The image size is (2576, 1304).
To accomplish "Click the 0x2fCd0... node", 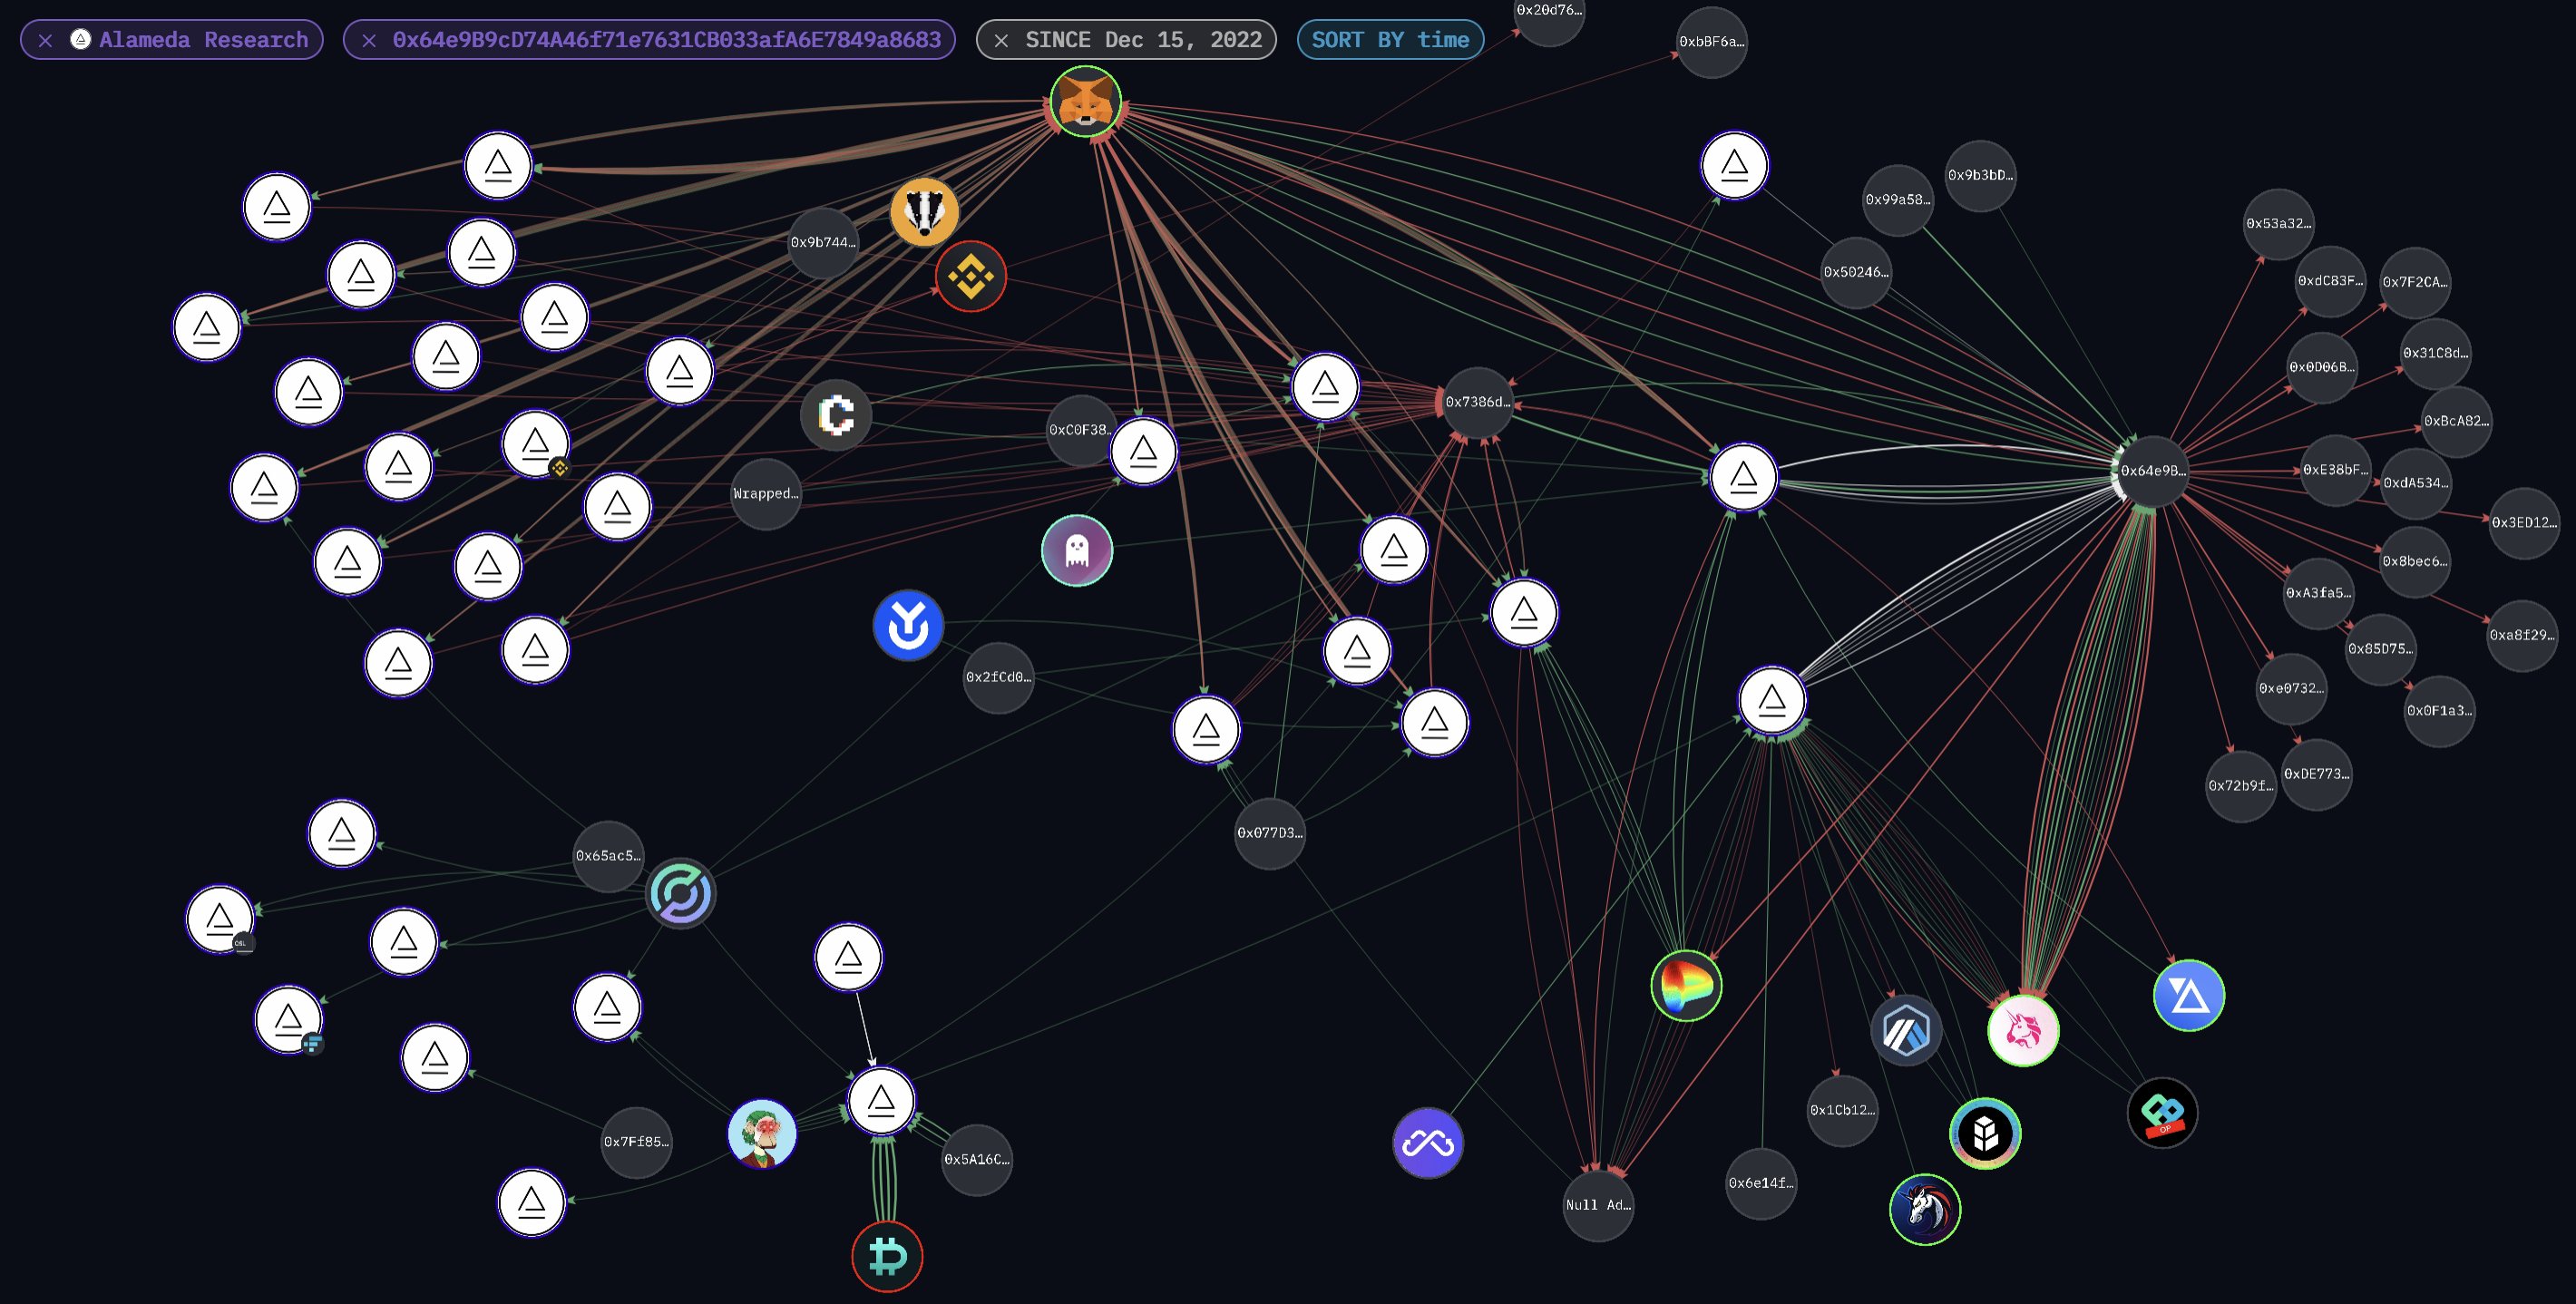I will pos(998,677).
